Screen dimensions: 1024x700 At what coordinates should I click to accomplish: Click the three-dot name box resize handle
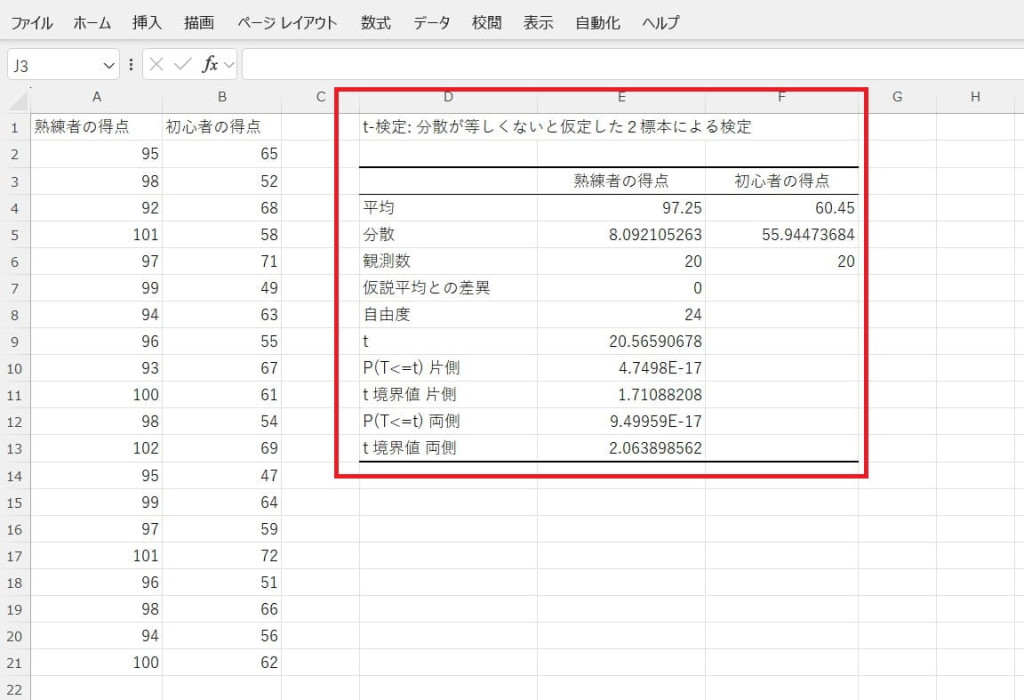tap(131, 65)
